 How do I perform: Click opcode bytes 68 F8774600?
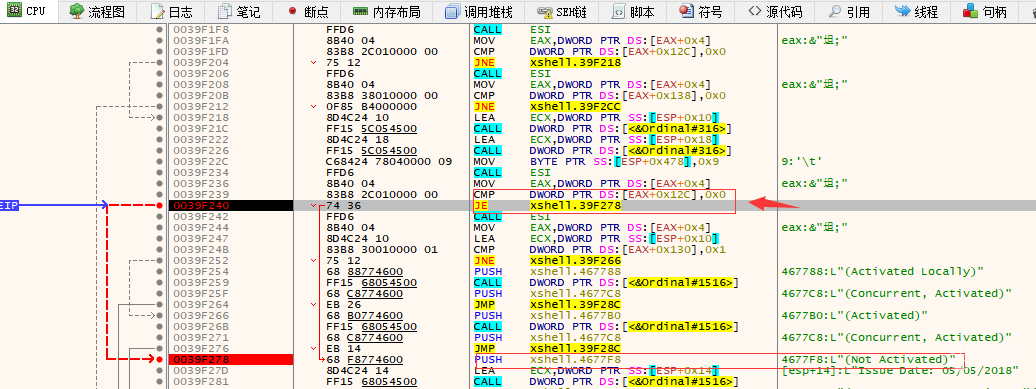click(365, 359)
